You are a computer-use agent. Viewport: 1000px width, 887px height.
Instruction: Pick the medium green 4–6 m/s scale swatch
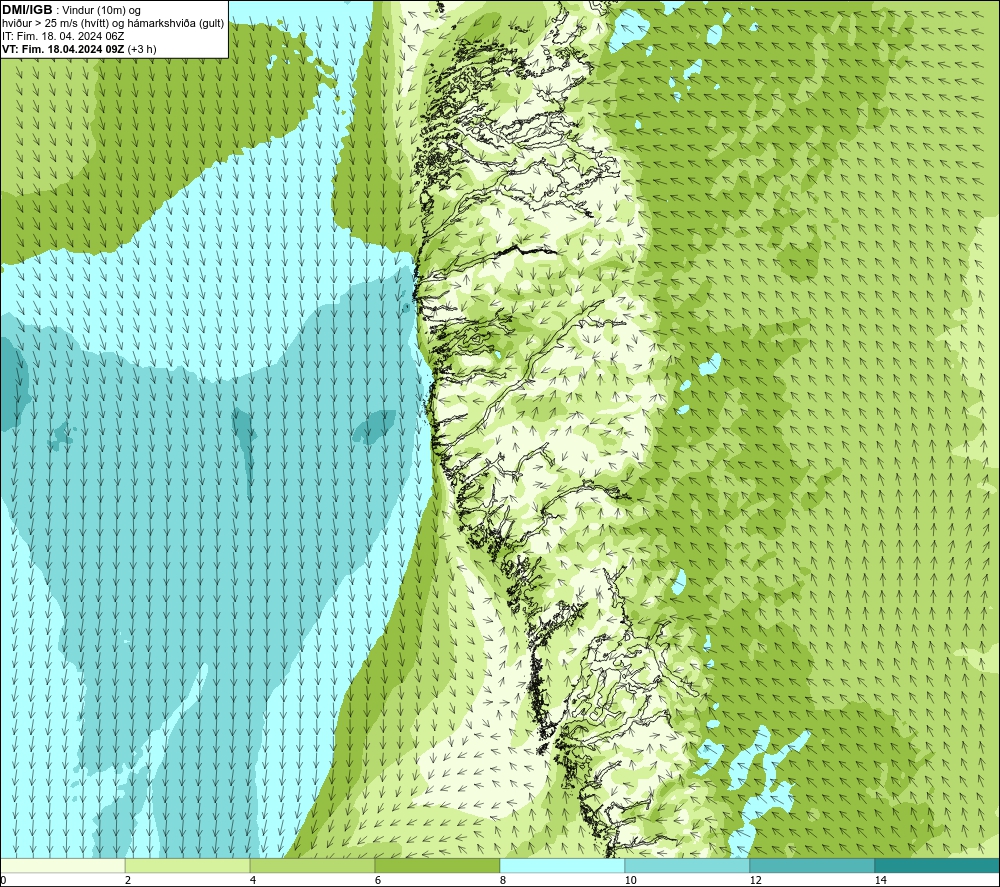click(312, 866)
